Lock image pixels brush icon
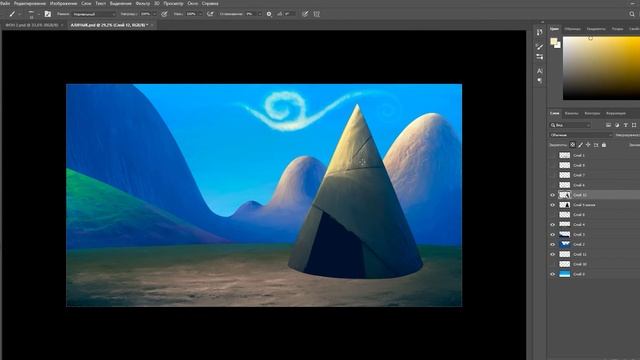Screen dimensions: 640x360 (x=580, y=145)
